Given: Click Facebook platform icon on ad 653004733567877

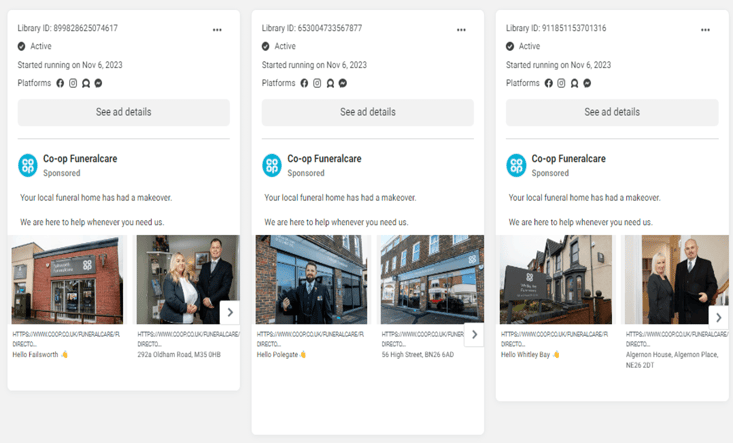Looking at the screenshot, I should tap(304, 83).
